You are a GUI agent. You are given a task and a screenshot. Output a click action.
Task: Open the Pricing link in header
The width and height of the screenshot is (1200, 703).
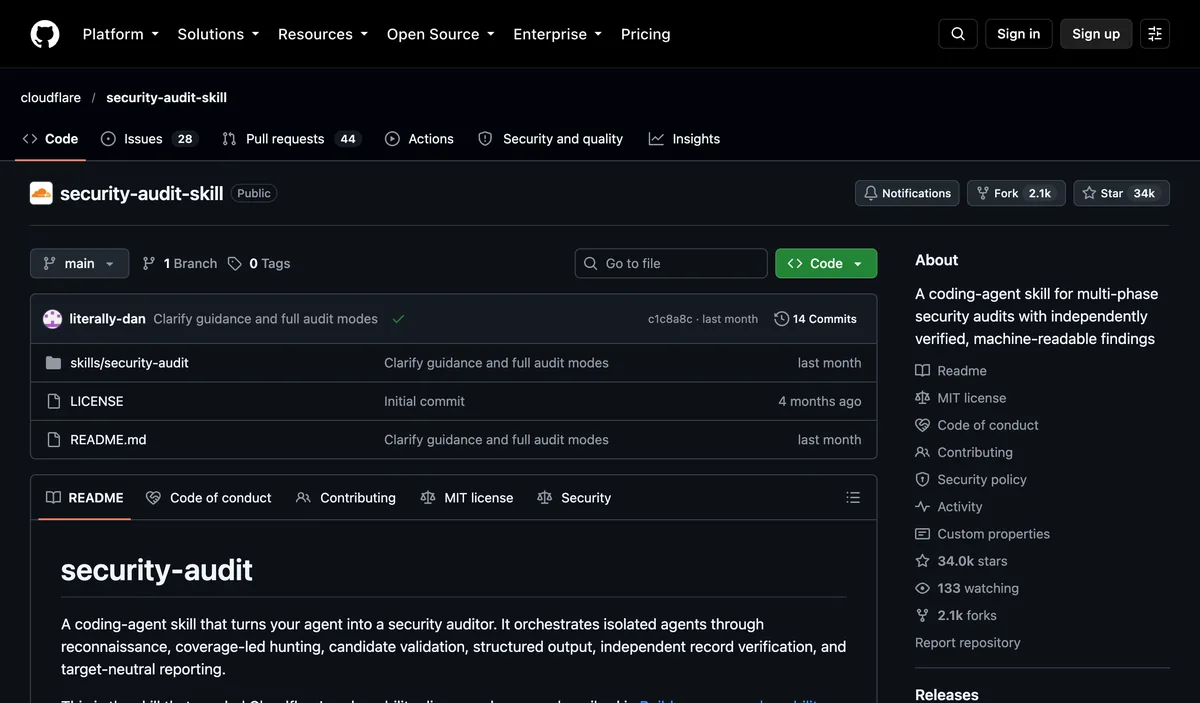click(x=646, y=34)
